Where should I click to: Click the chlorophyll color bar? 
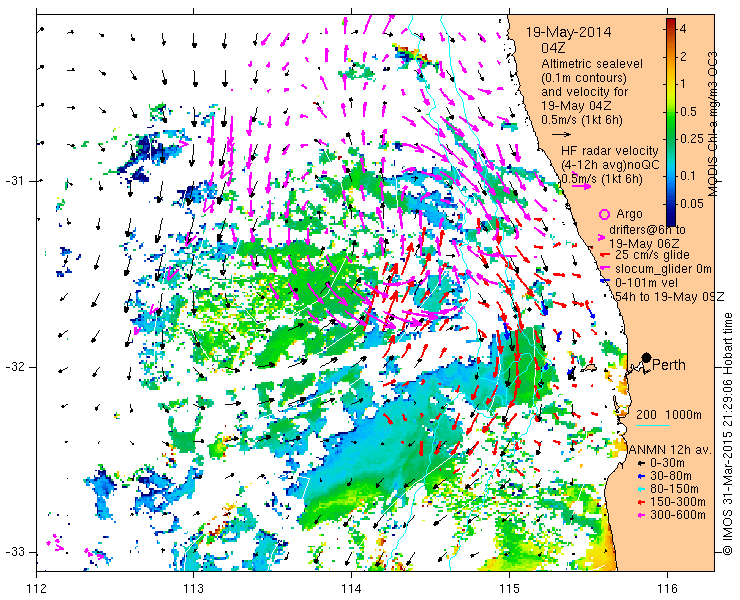pos(671,122)
